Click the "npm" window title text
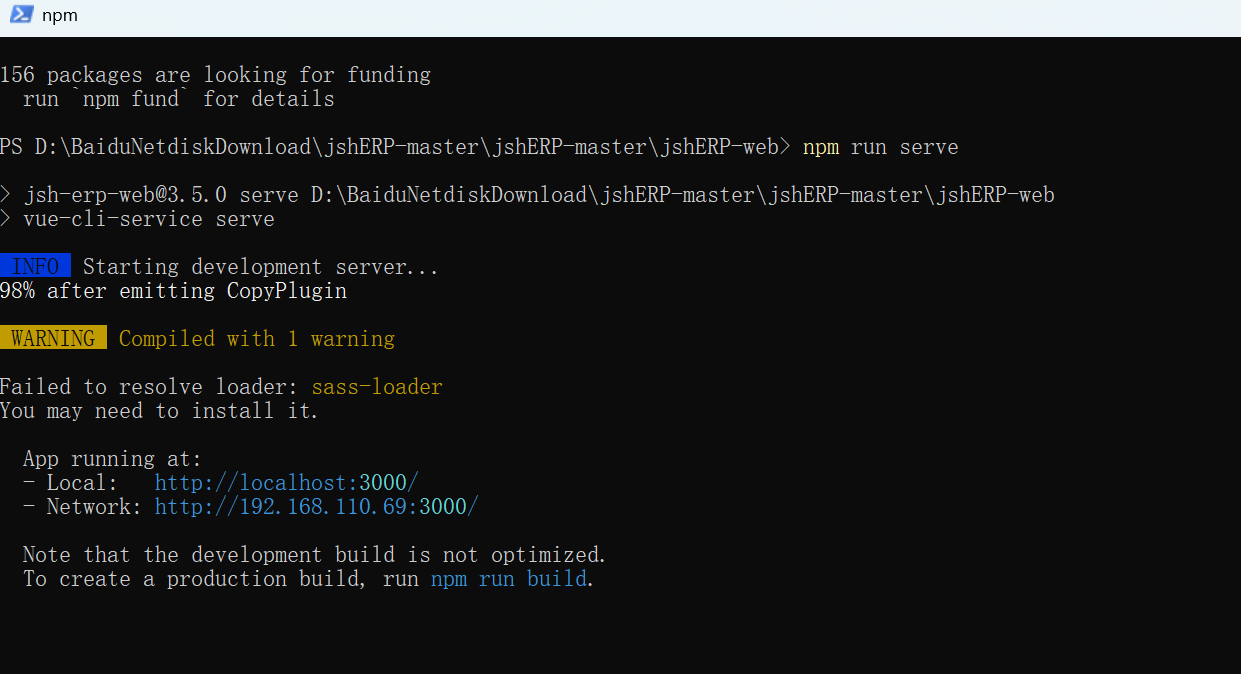The width and height of the screenshot is (1241, 674). coord(60,16)
